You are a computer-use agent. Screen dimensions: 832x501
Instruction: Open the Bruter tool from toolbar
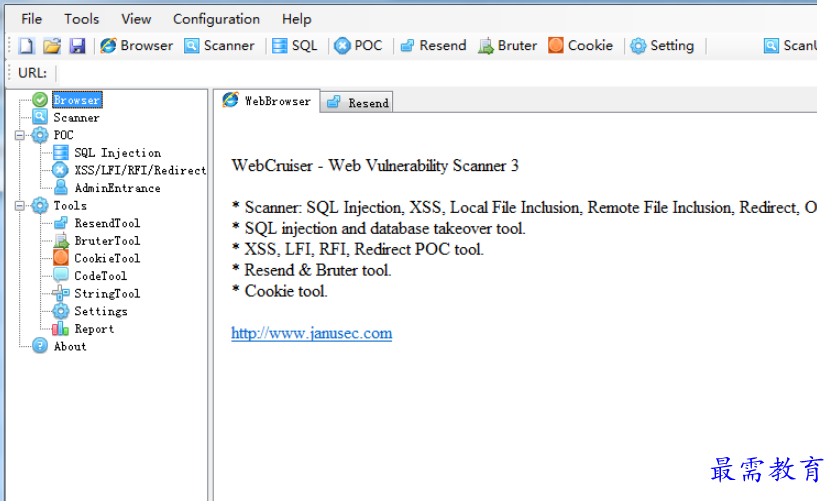click(x=507, y=46)
